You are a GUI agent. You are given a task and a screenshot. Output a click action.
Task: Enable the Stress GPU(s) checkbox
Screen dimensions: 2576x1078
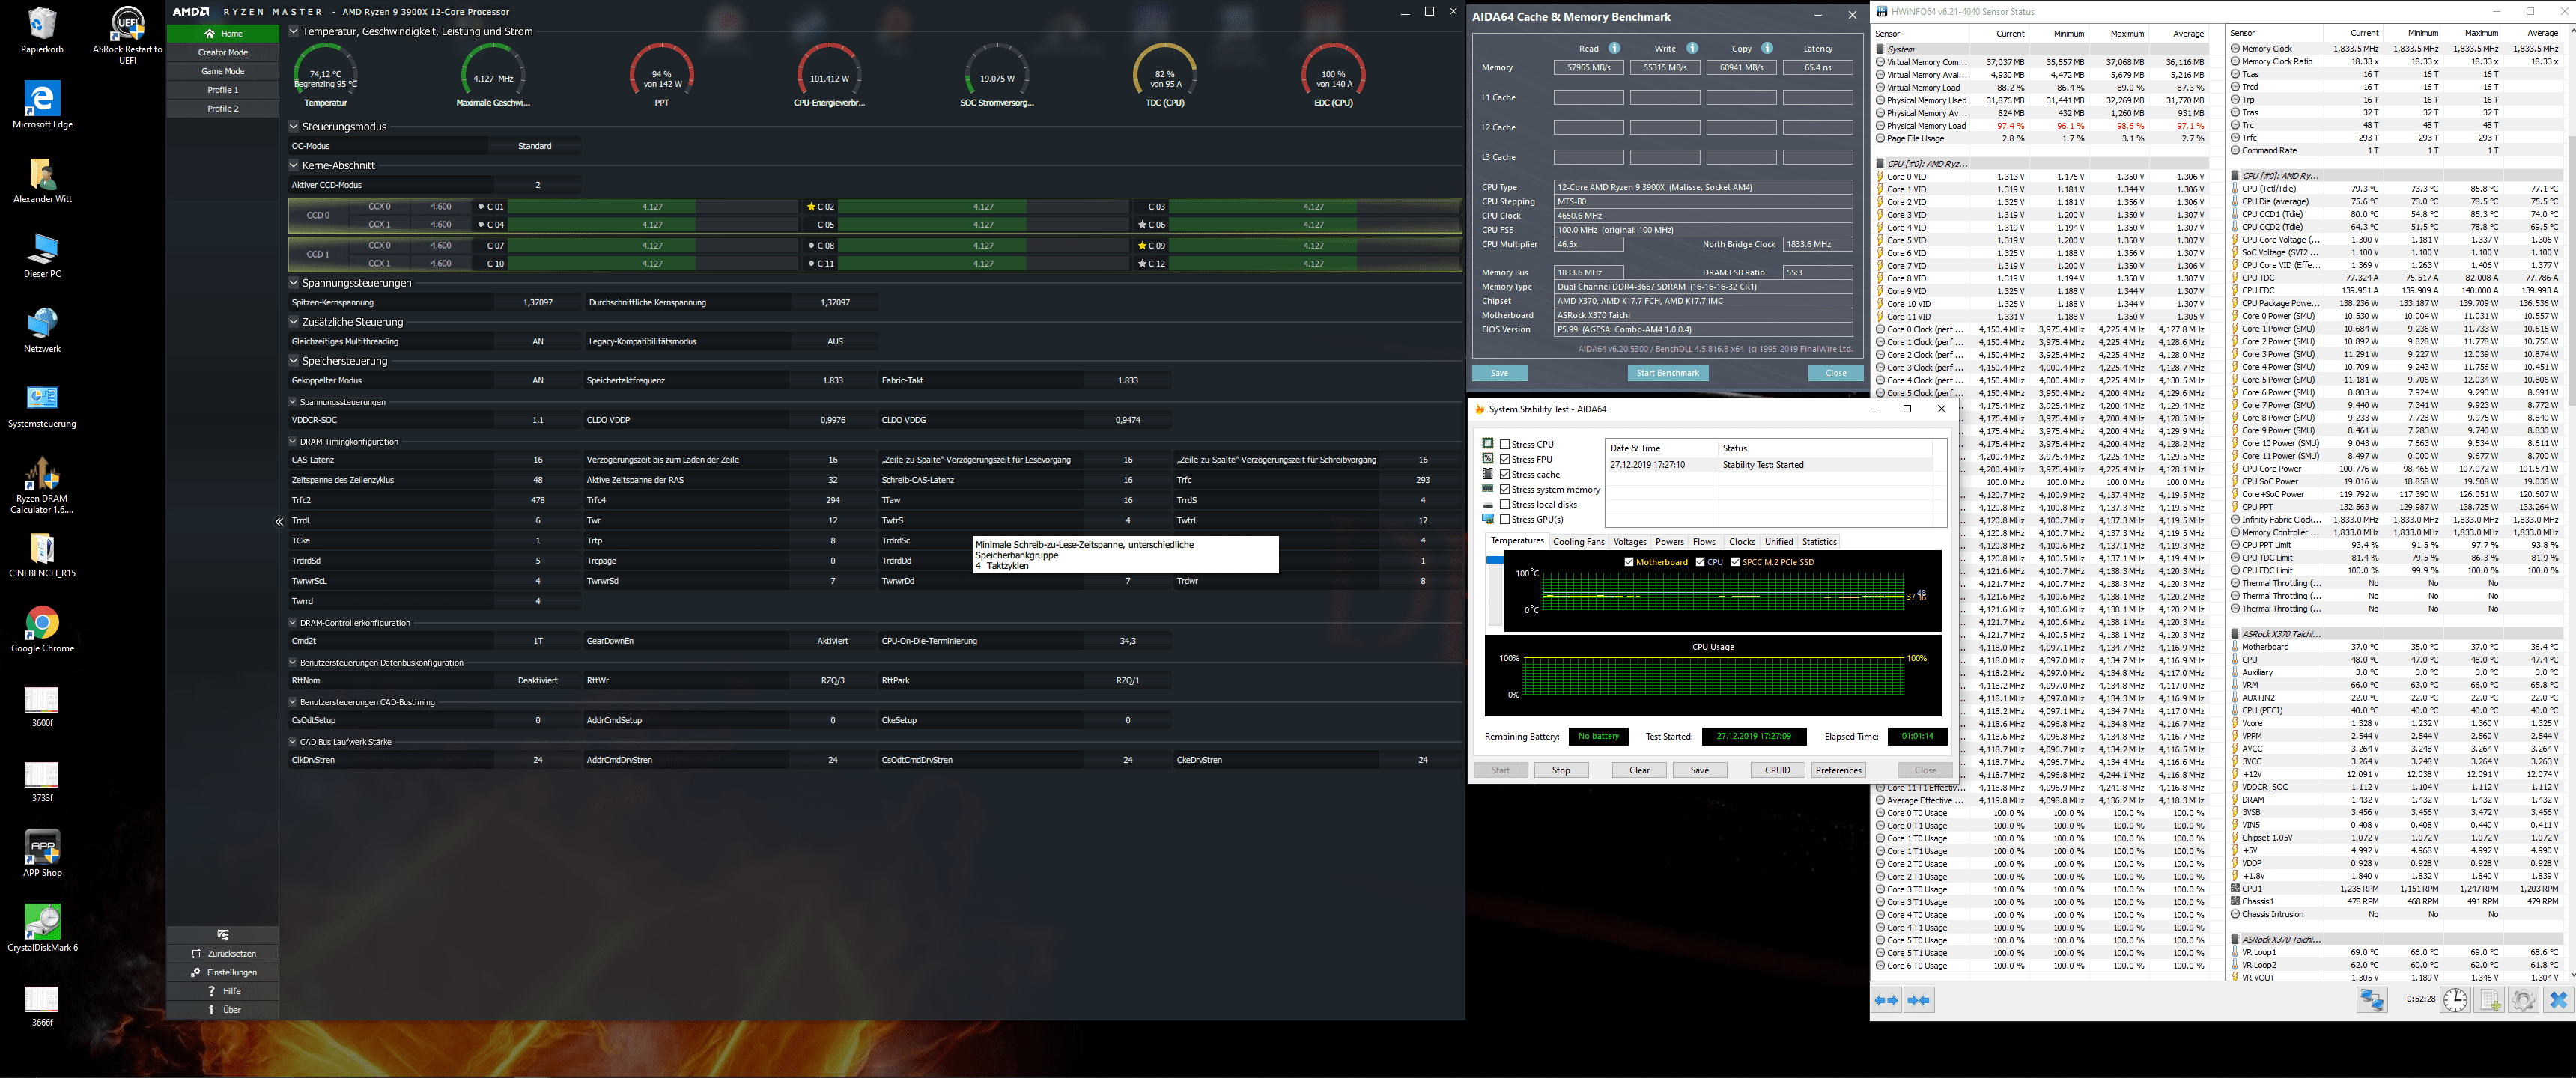coord(1505,519)
